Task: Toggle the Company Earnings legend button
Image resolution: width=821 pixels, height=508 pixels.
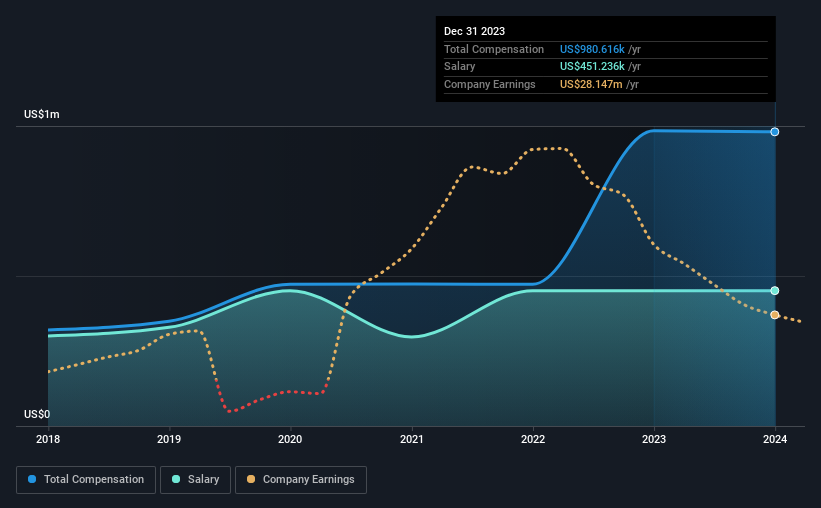Action: pos(301,480)
